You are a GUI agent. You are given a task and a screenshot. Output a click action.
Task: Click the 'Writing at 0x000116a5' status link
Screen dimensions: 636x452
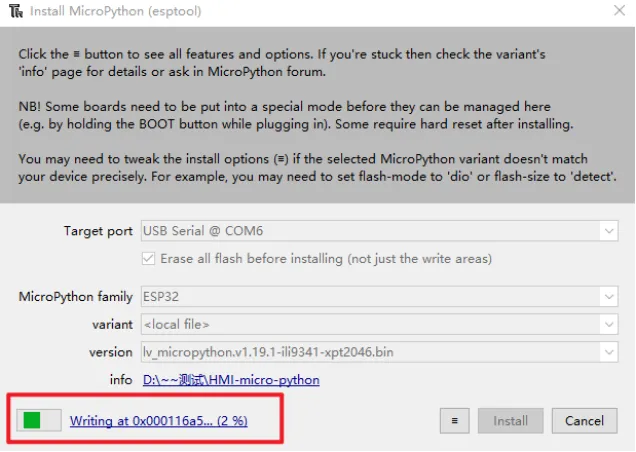[158, 421]
